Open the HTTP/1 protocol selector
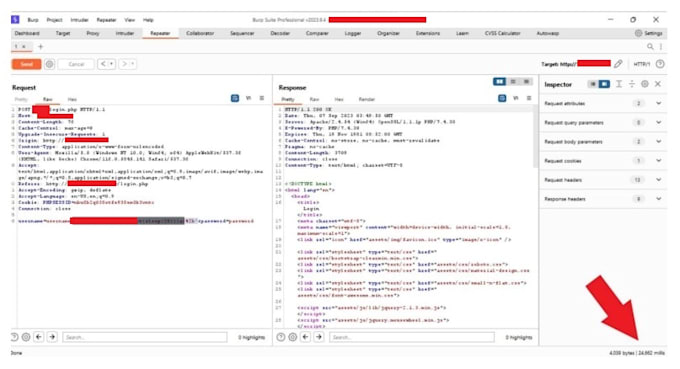Screen dimensions: 680x369 click(641, 64)
